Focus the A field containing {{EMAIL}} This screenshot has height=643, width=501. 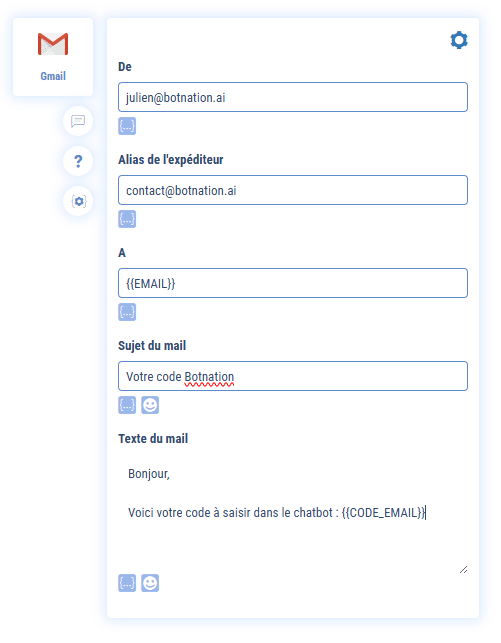tap(293, 283)
